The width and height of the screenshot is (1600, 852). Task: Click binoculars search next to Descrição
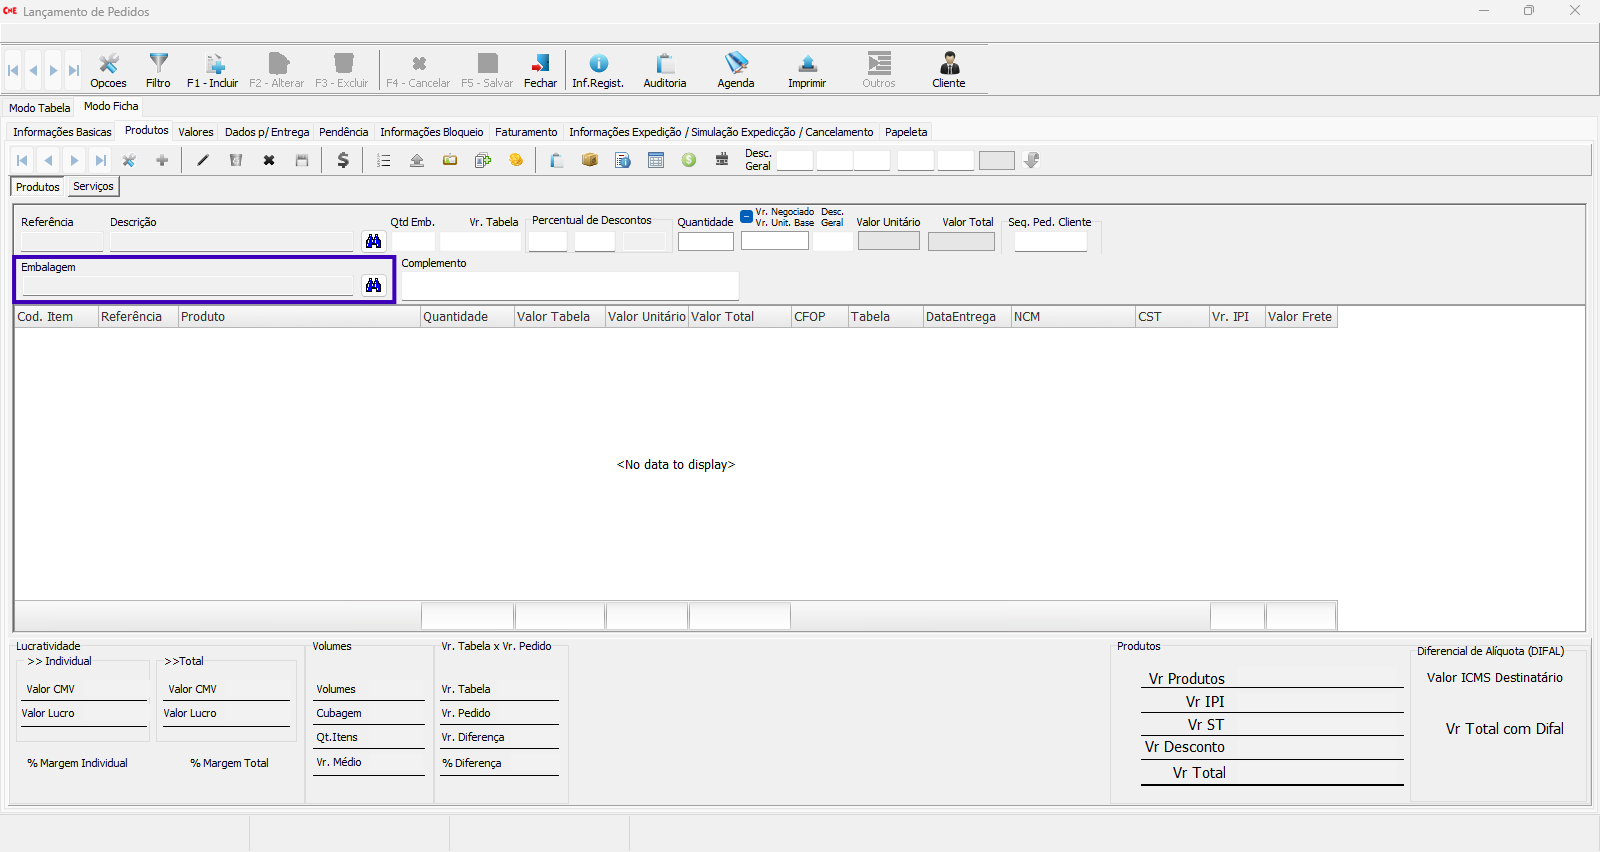(374, 241)
